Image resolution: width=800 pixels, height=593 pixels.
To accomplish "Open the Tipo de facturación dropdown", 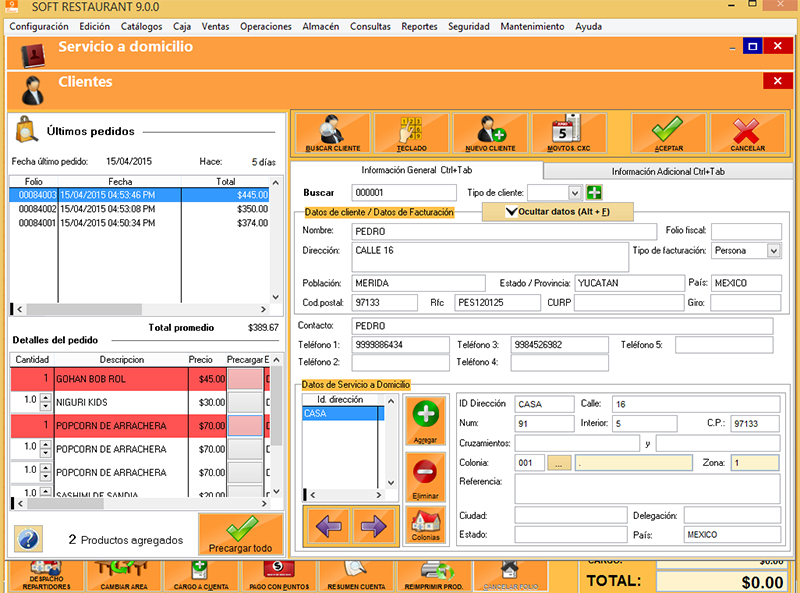I will click(773, 250).
